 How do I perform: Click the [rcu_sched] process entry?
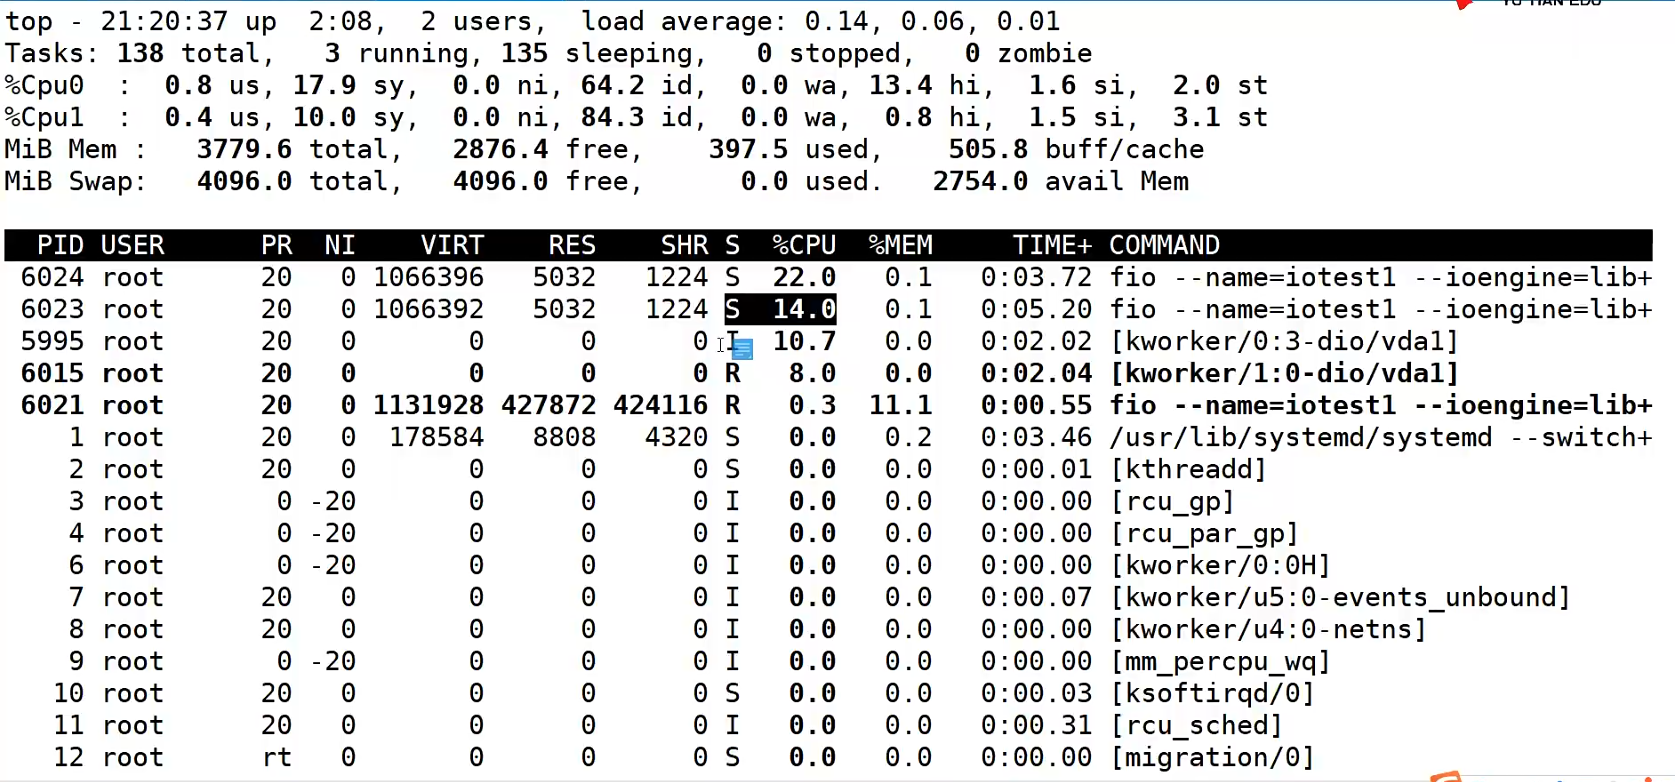point(1196,725)
